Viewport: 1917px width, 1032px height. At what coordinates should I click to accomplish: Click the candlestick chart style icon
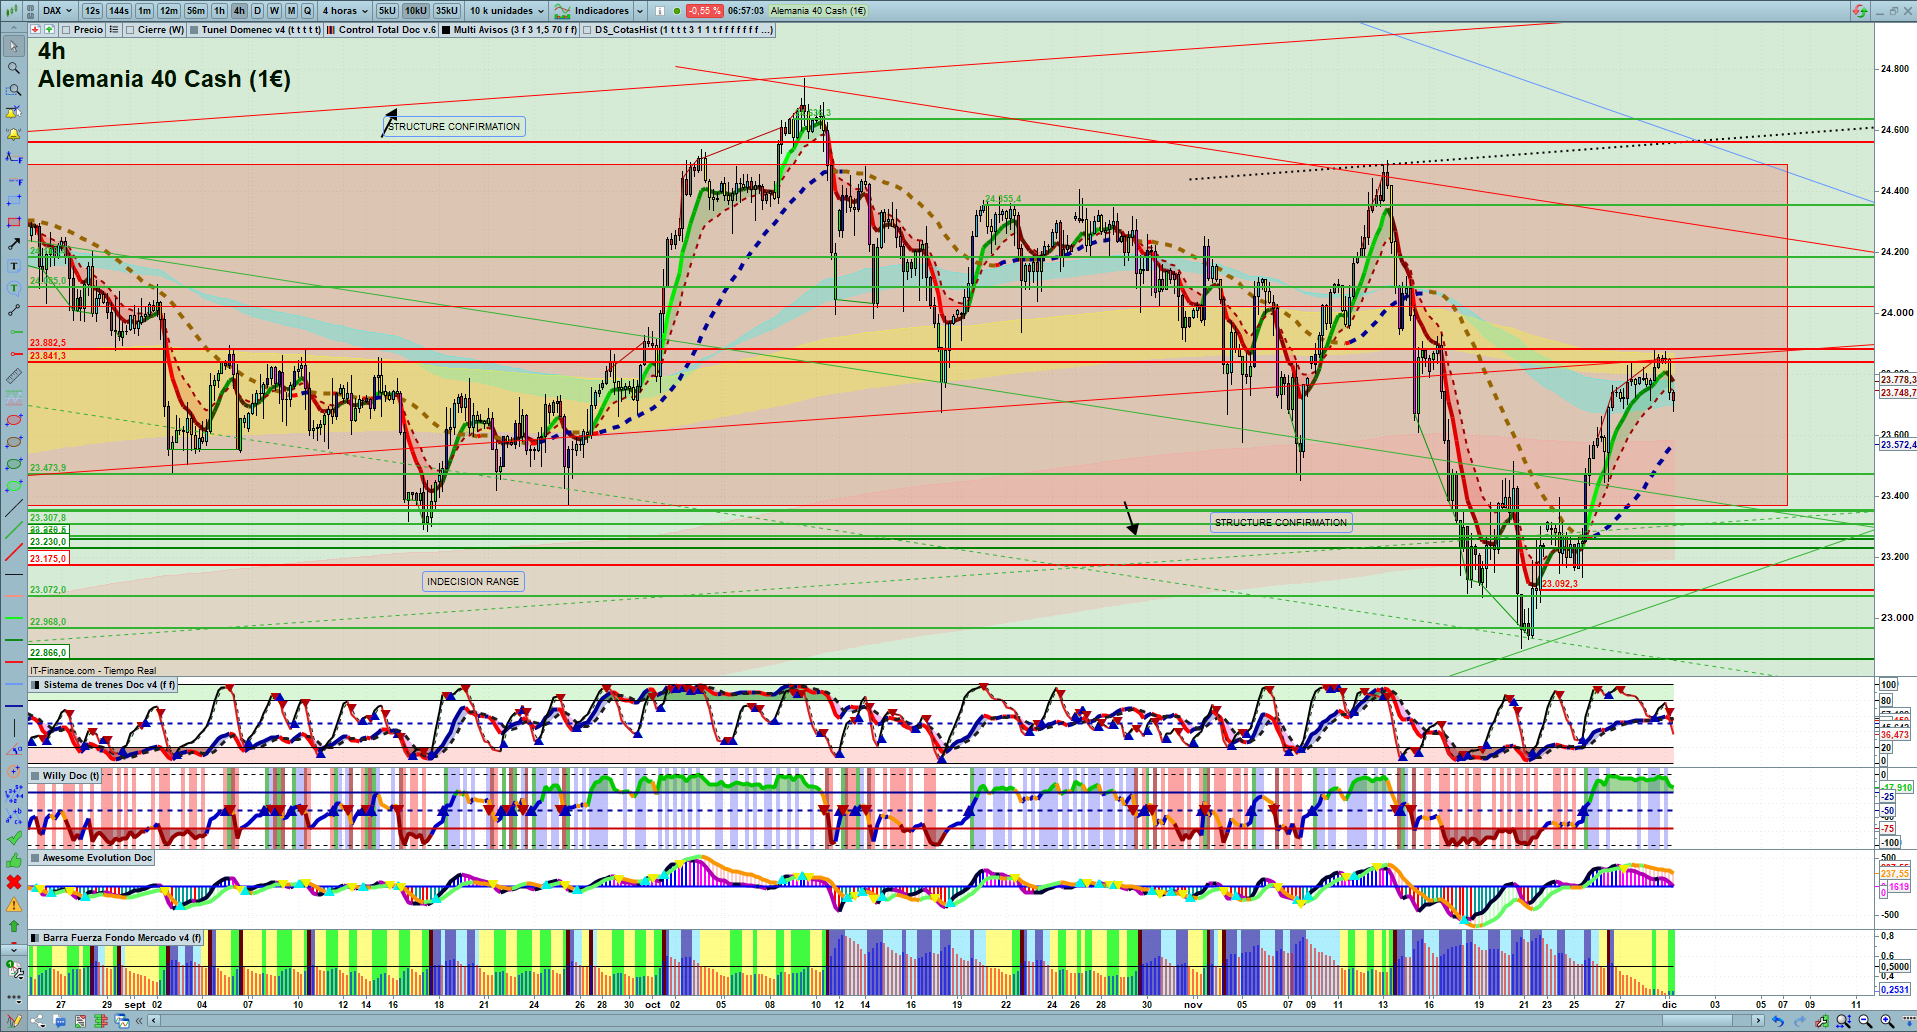pos(12,11)
